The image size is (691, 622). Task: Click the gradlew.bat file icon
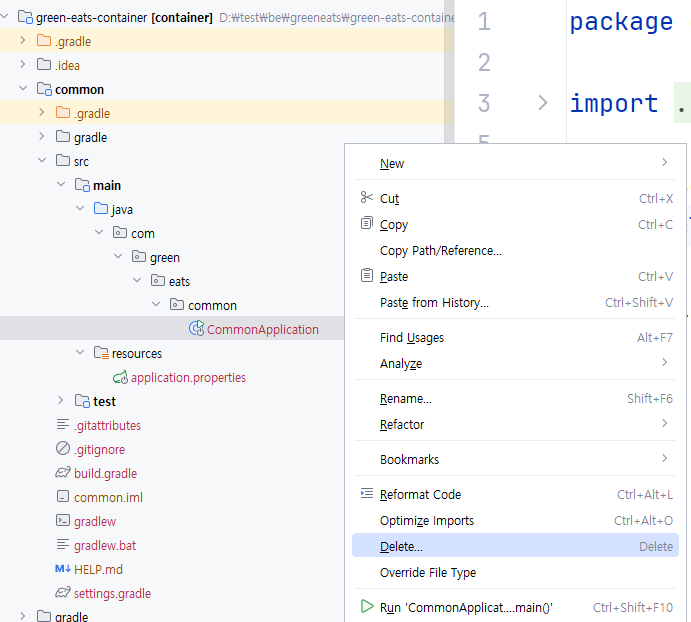63,545
